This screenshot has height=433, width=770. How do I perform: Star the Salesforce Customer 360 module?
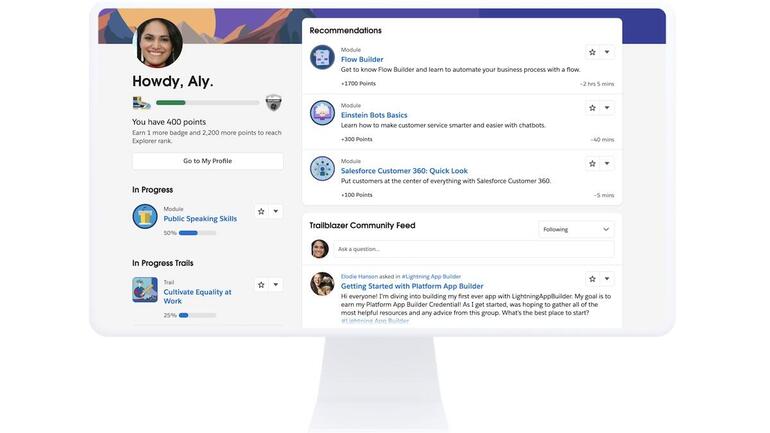pos(592,163)
